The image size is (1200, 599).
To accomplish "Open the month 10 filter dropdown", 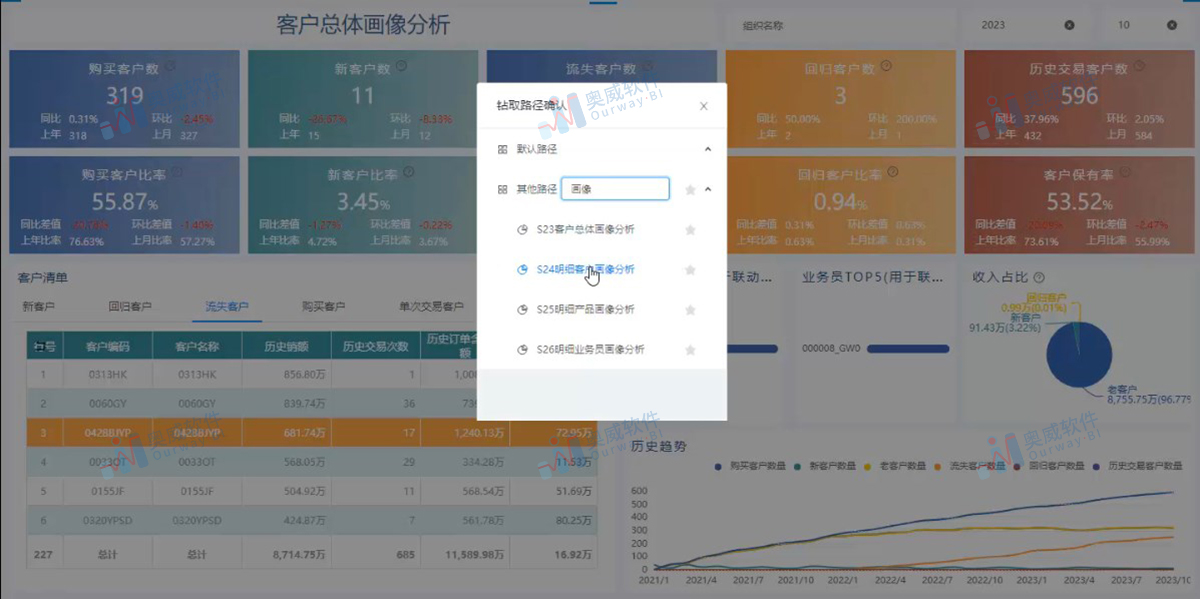I will [1145, 25].
